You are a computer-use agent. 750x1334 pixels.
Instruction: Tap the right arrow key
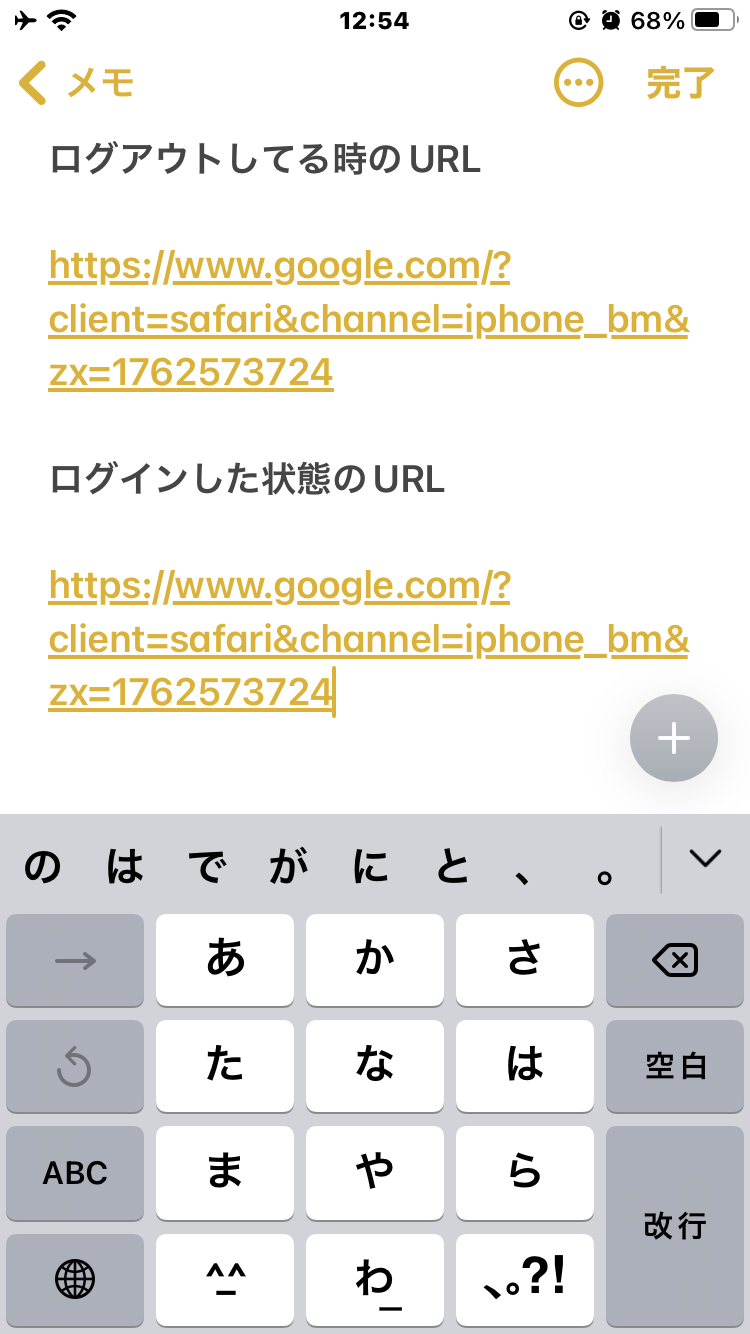(75, 960)
